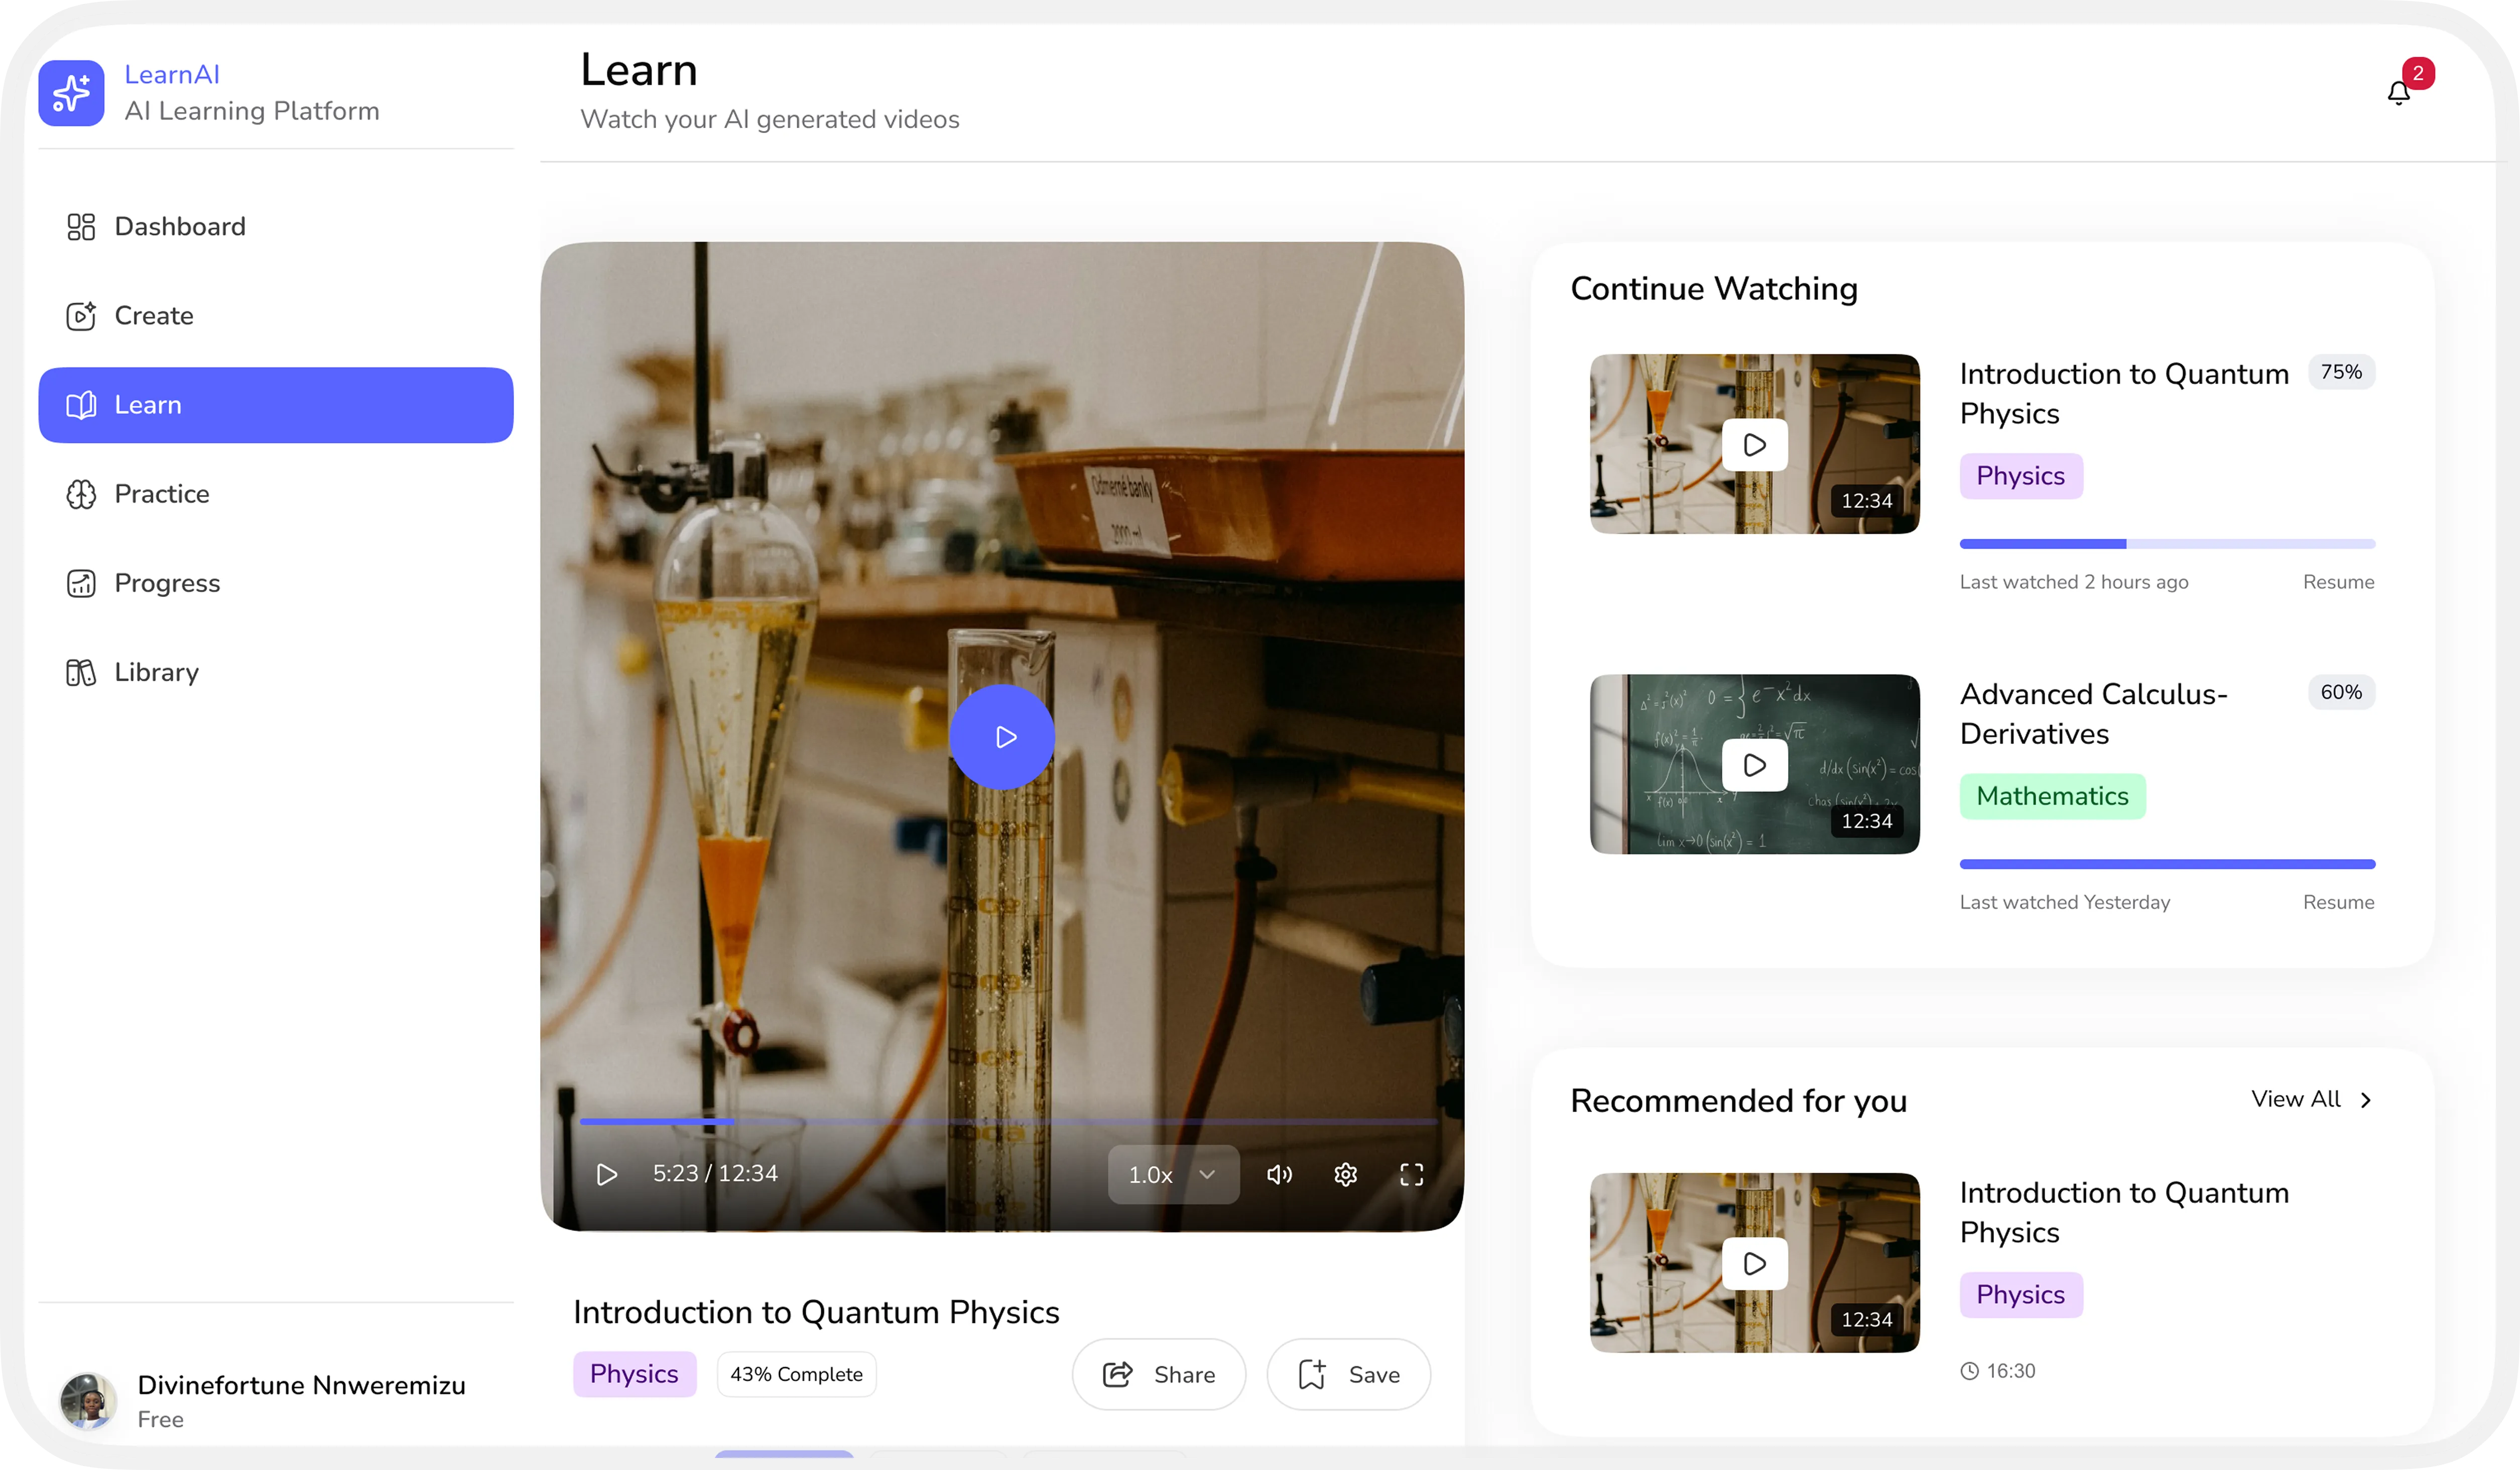The height and width of the screenshot is (1470, 2520).
Task: Click the Mathematics tag
Action: pos(2052,797)
